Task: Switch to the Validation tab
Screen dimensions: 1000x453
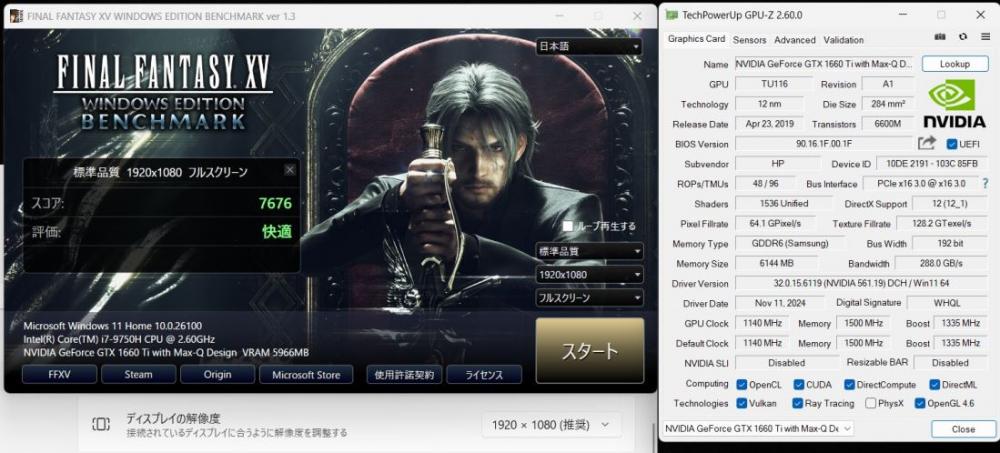Action: pyautogui.click(x=843, y=40)
